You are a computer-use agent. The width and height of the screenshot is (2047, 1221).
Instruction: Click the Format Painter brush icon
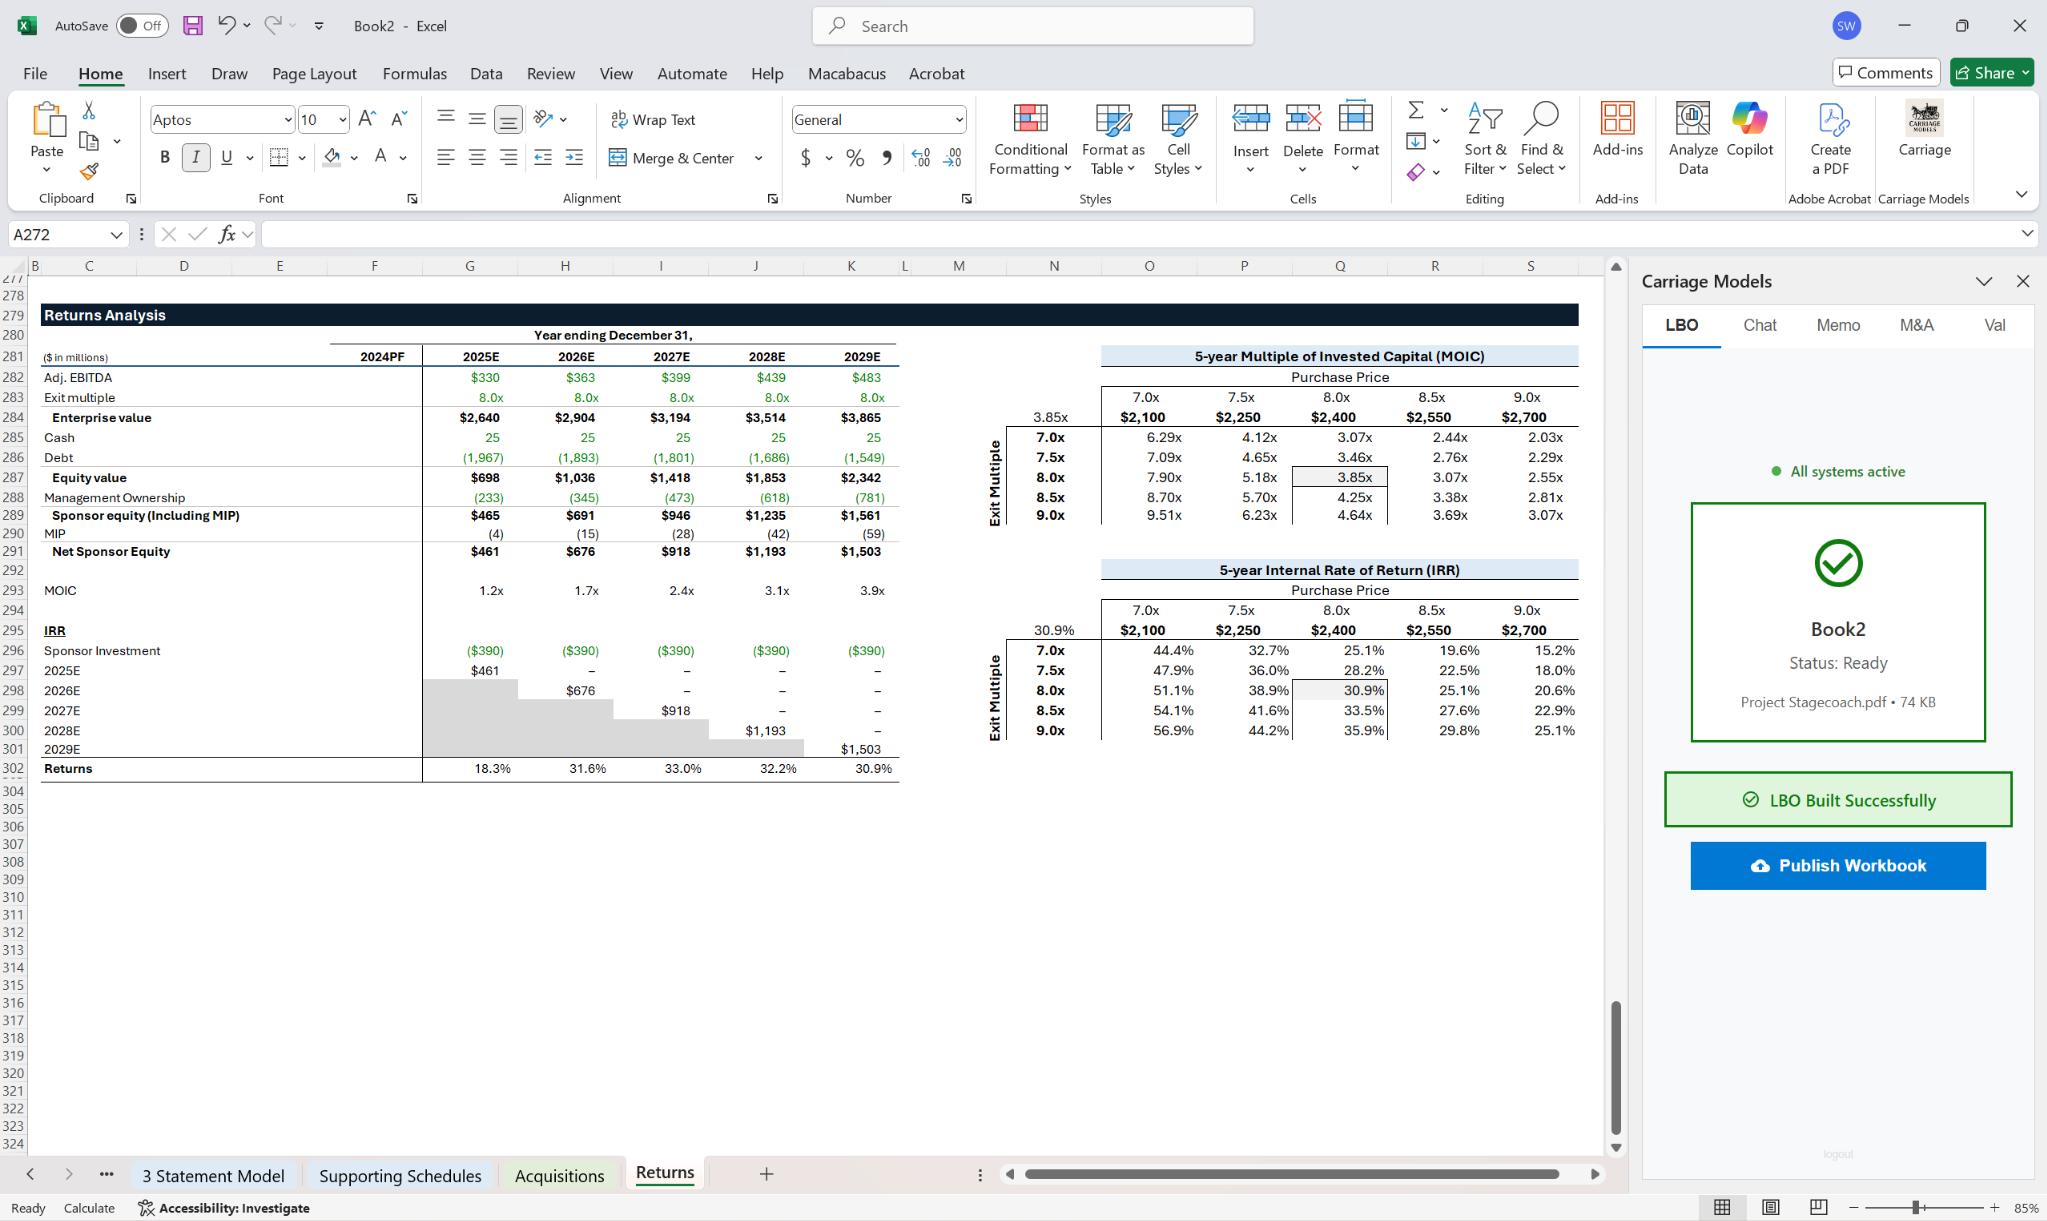pyautogui.click(x=89, y=172)
